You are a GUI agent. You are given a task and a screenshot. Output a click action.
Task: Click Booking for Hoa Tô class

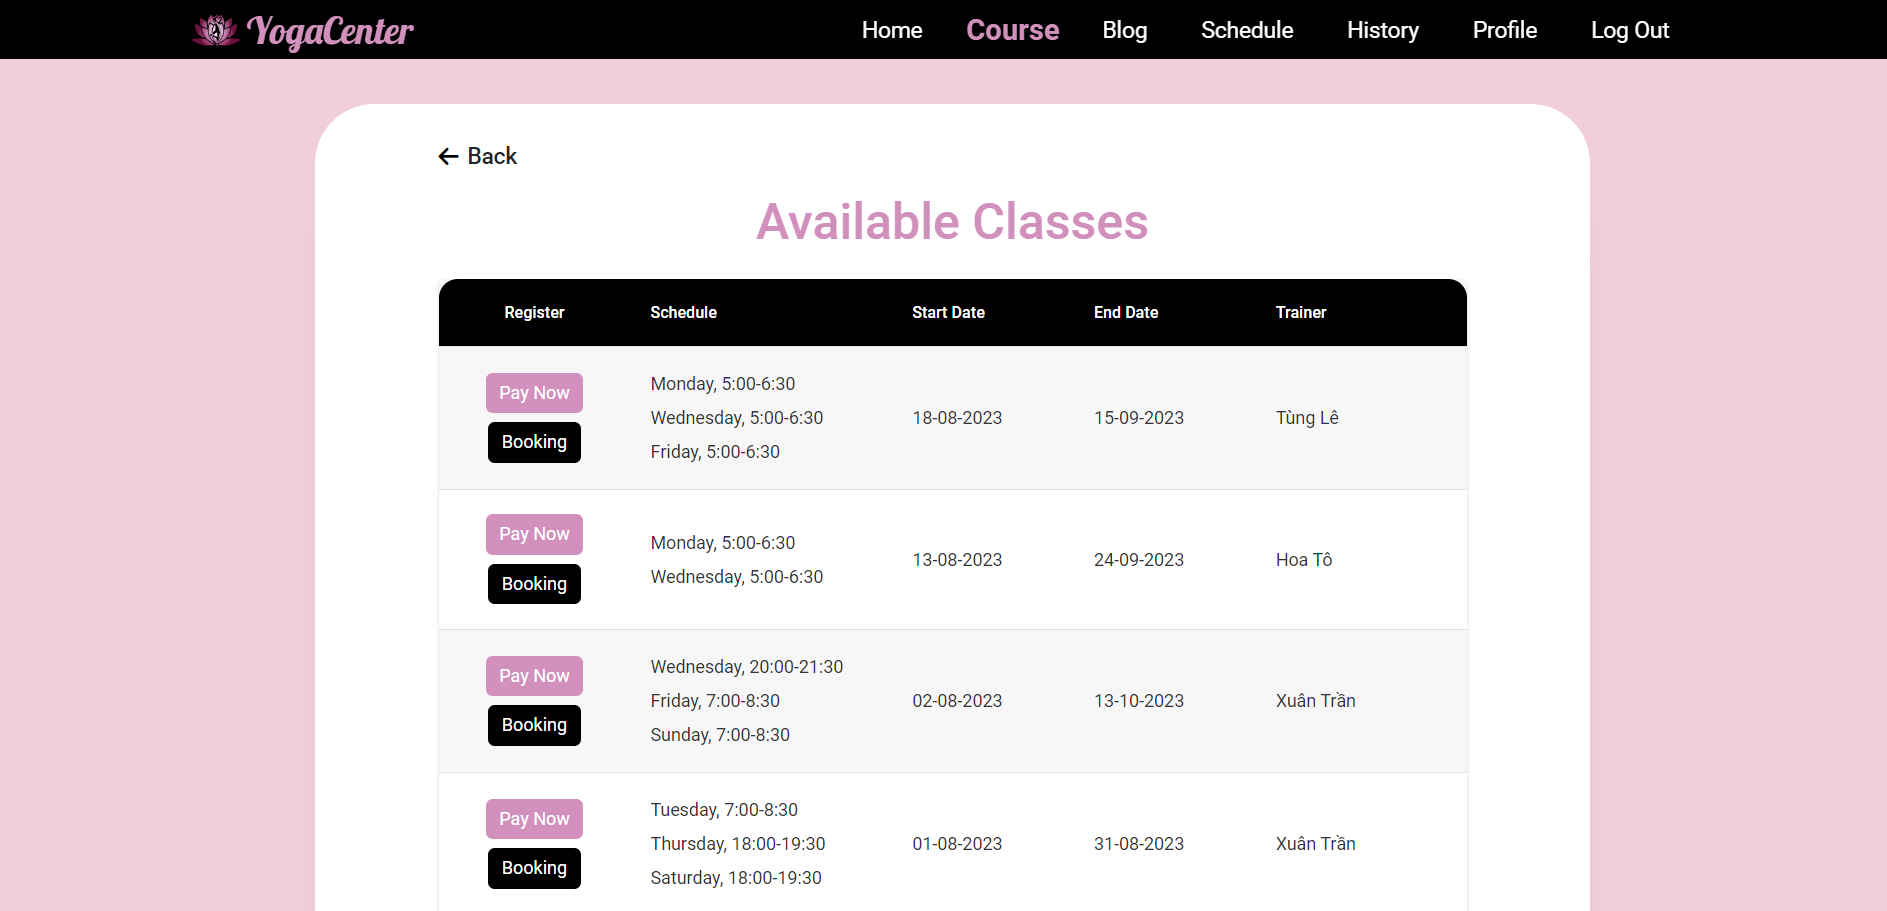(x=534, y=584)
